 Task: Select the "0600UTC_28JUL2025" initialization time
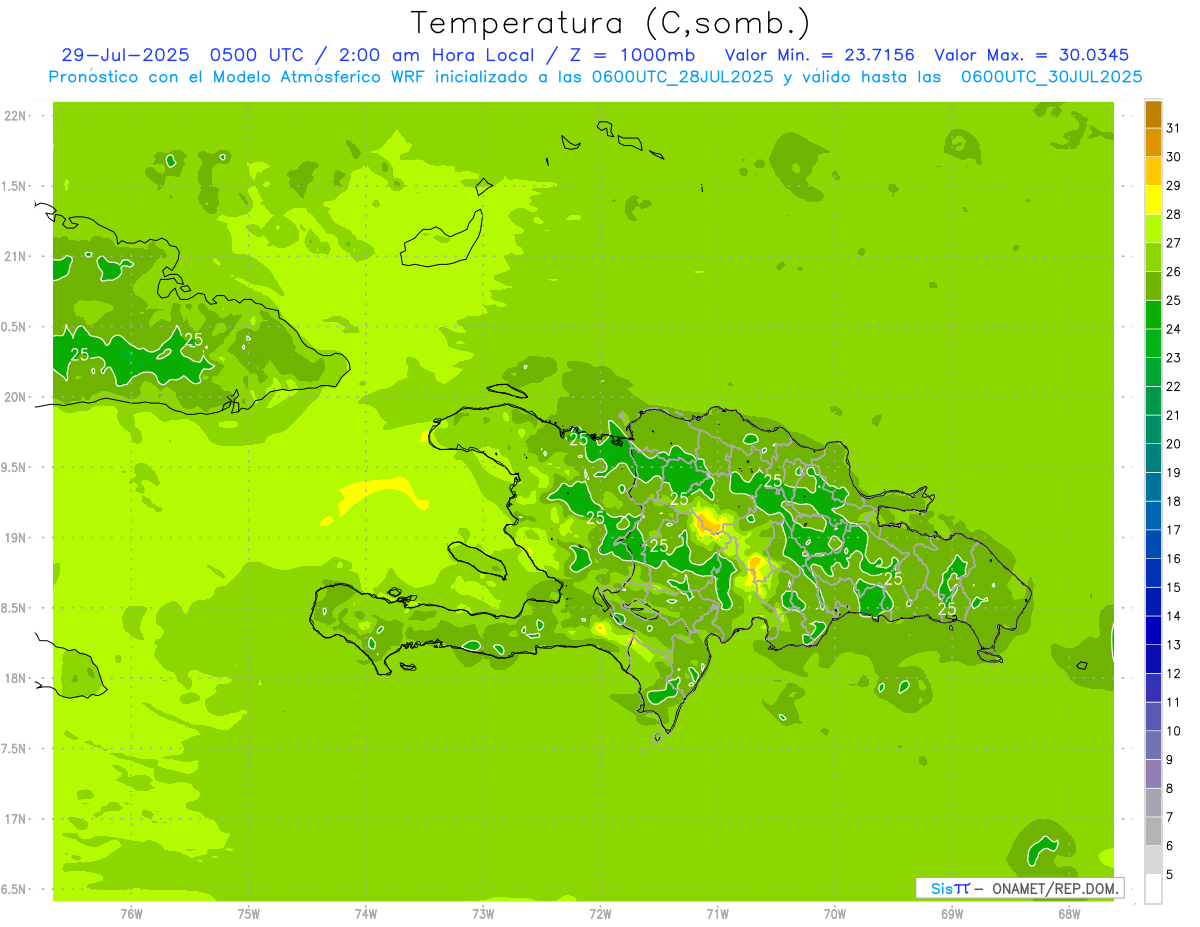[682, 77]
